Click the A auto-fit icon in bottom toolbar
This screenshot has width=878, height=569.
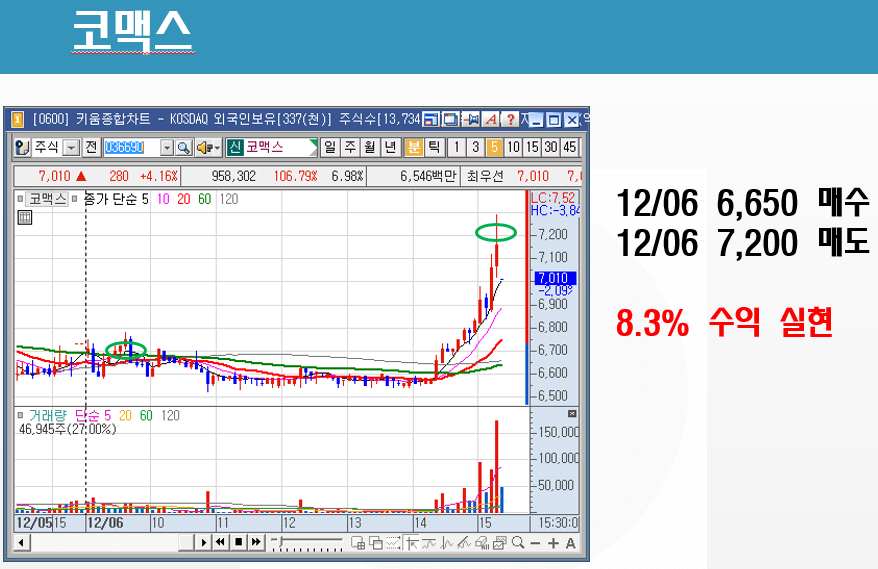coord(570,543)
